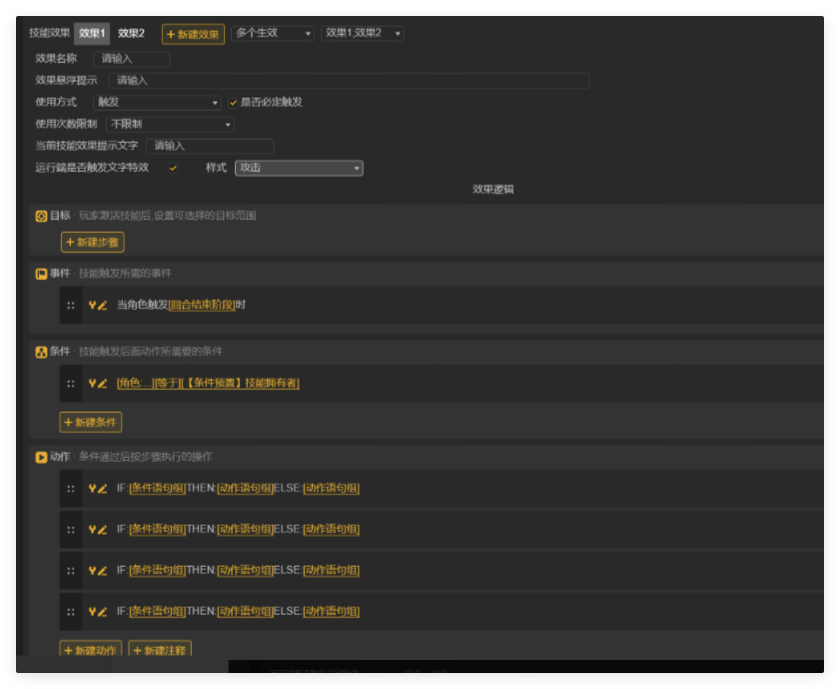Click the 目标 (Target) section icon
This screenshot has height=689, width=840.
click(41, 215)
